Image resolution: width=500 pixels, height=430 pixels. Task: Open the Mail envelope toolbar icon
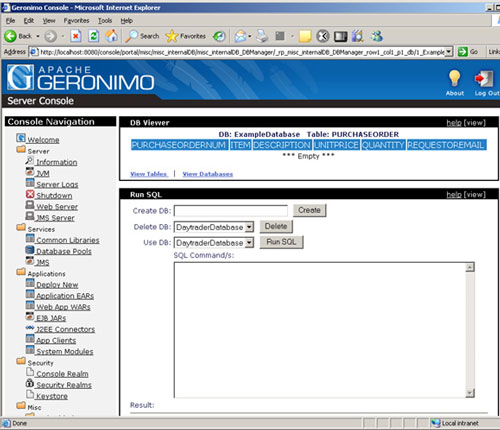coord(240,36)
